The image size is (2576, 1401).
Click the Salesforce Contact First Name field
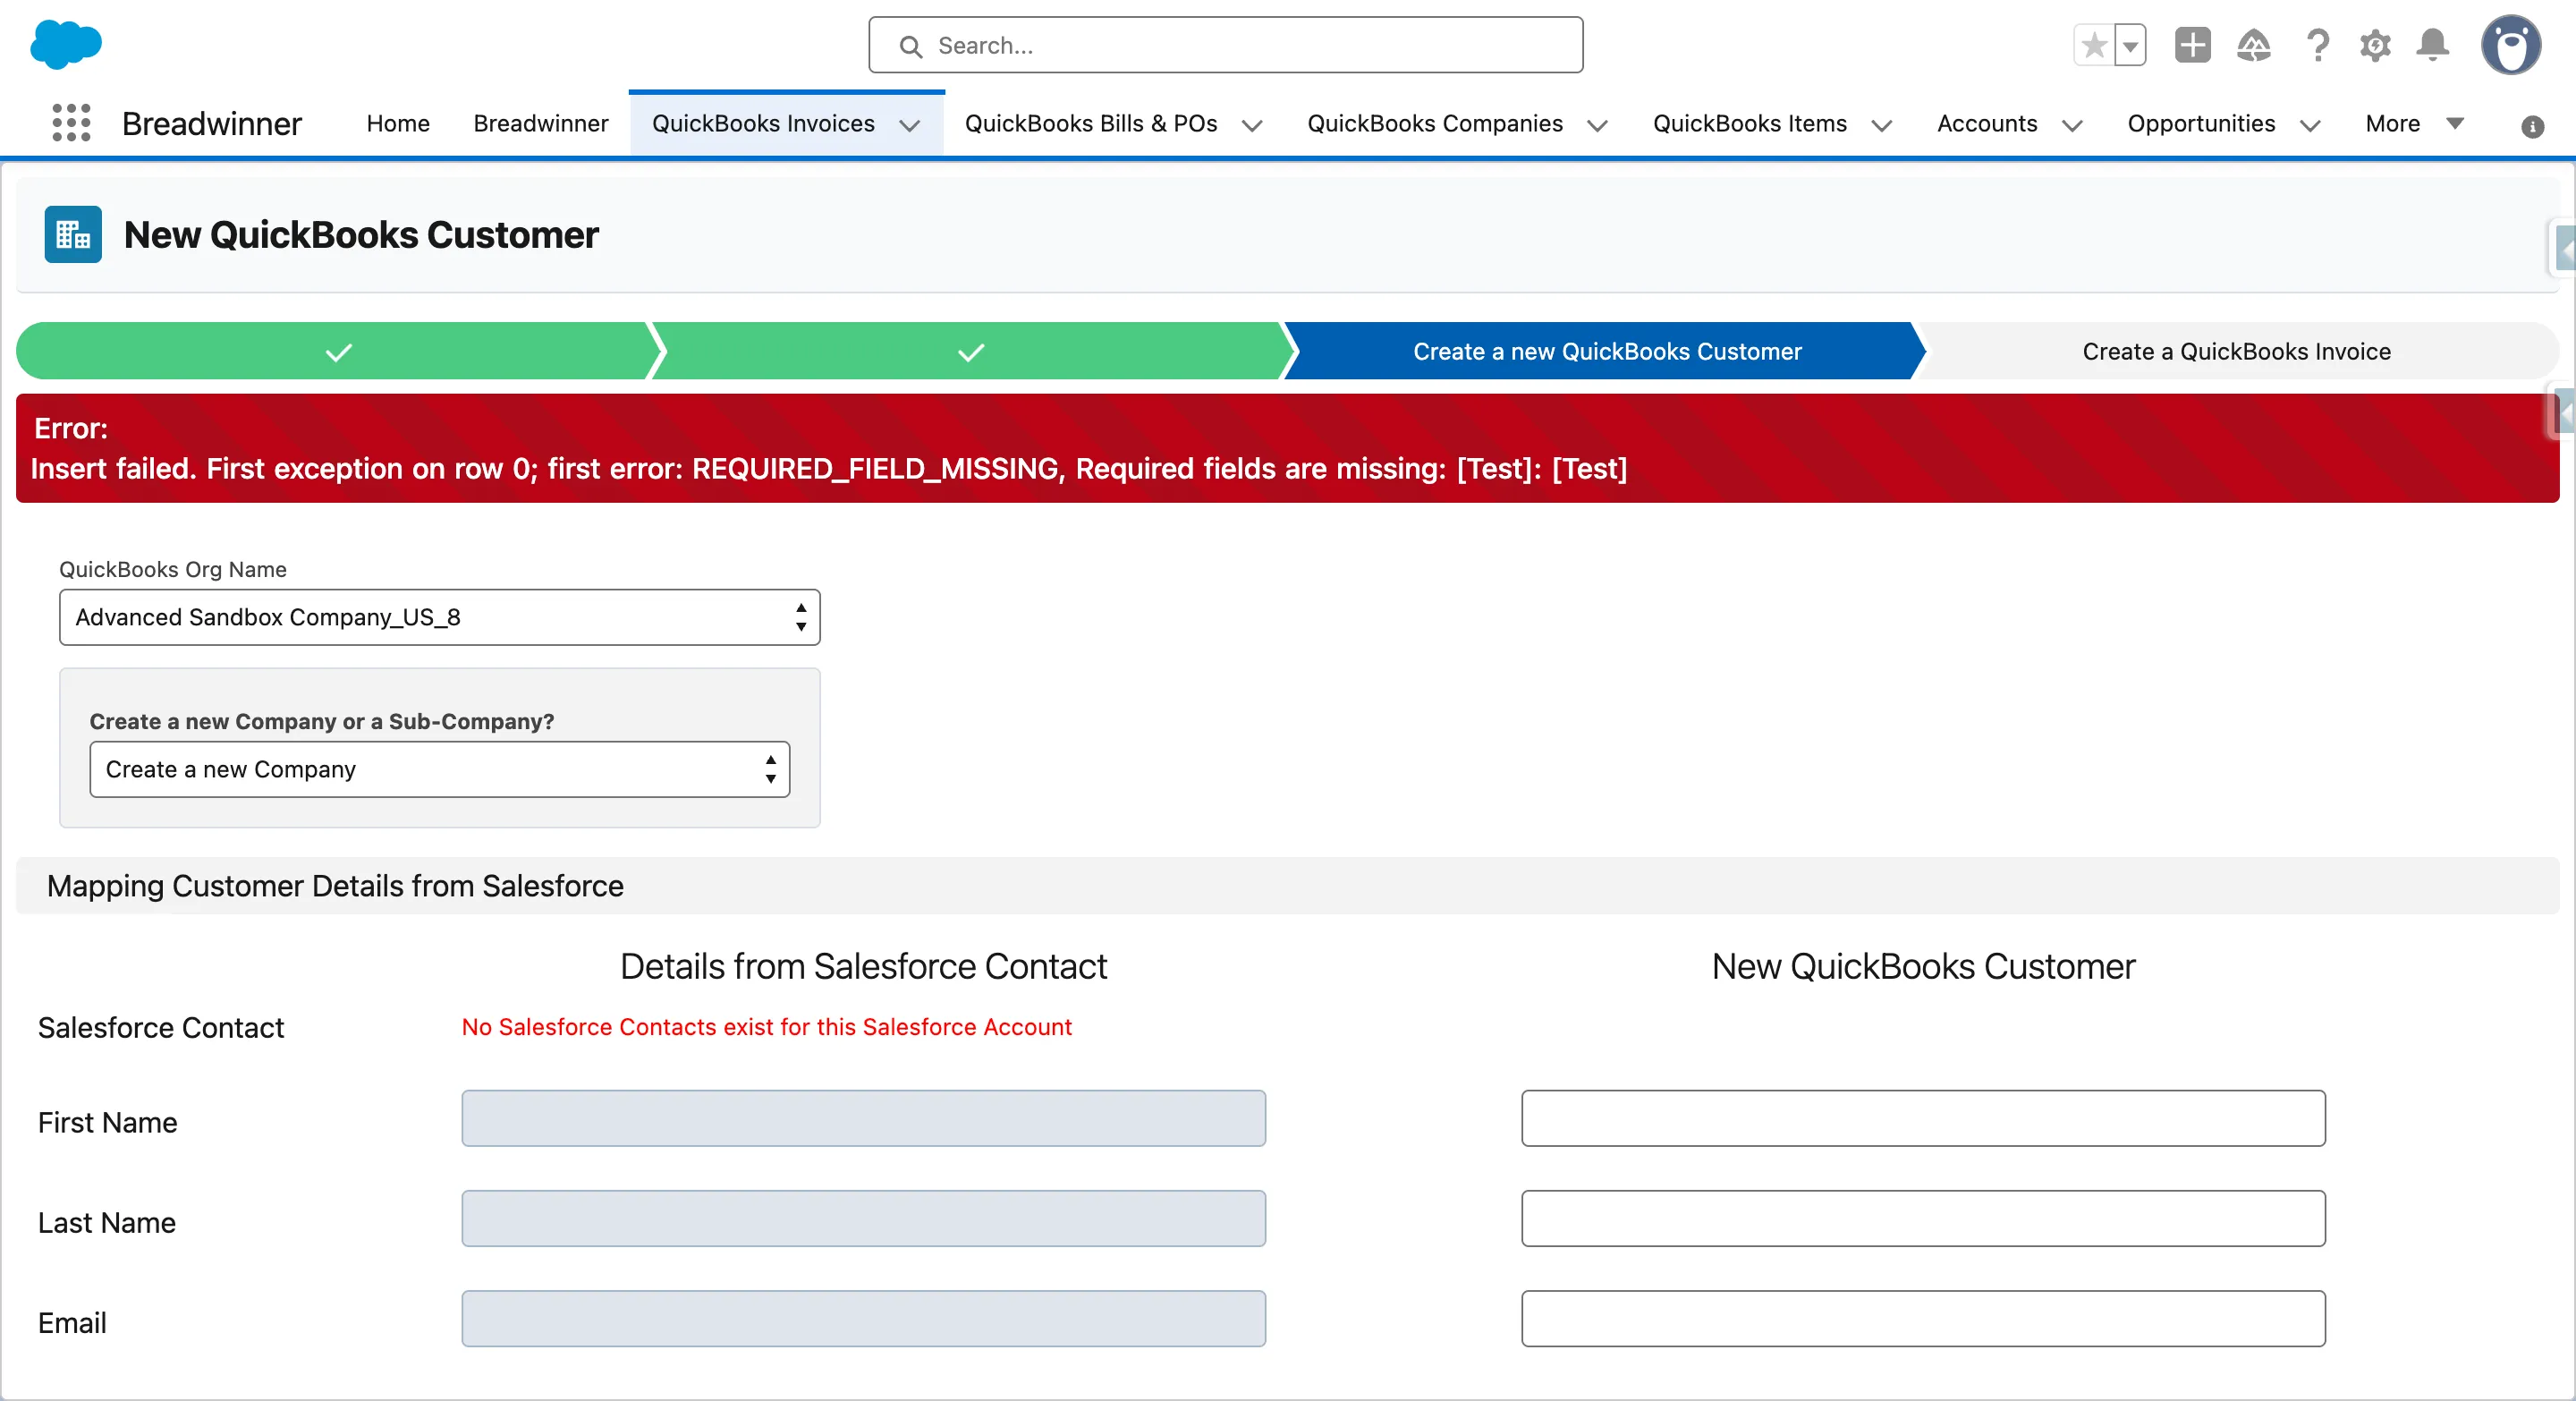(863, 1118)
